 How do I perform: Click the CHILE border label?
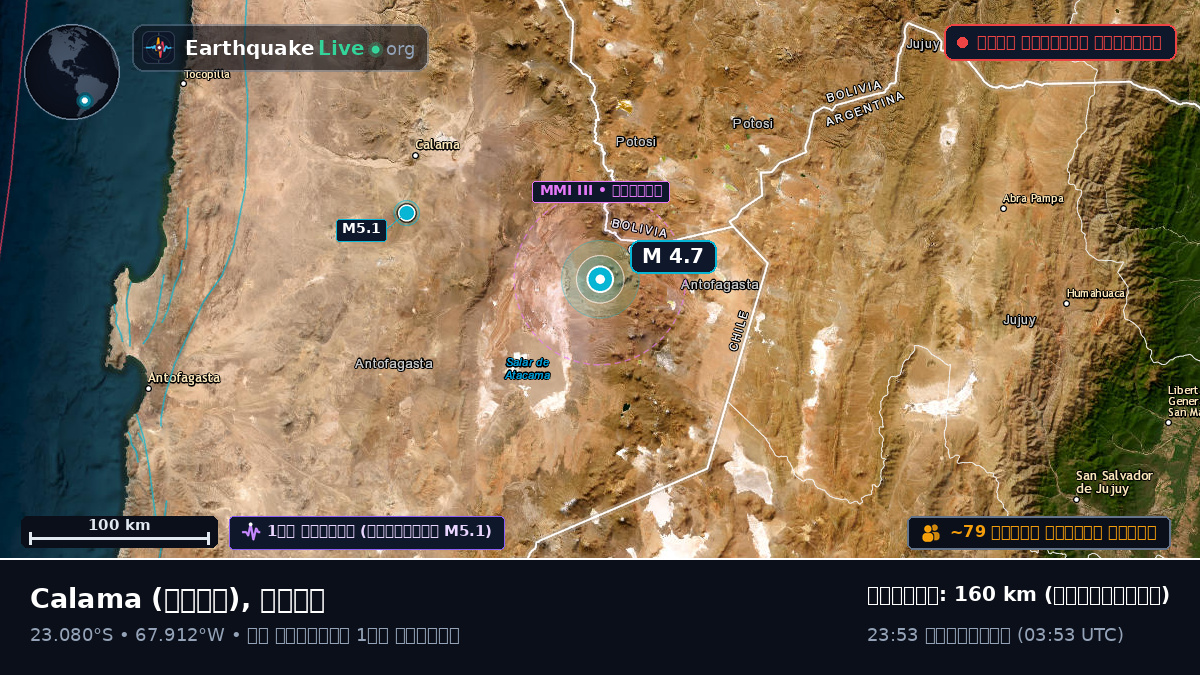739,330
